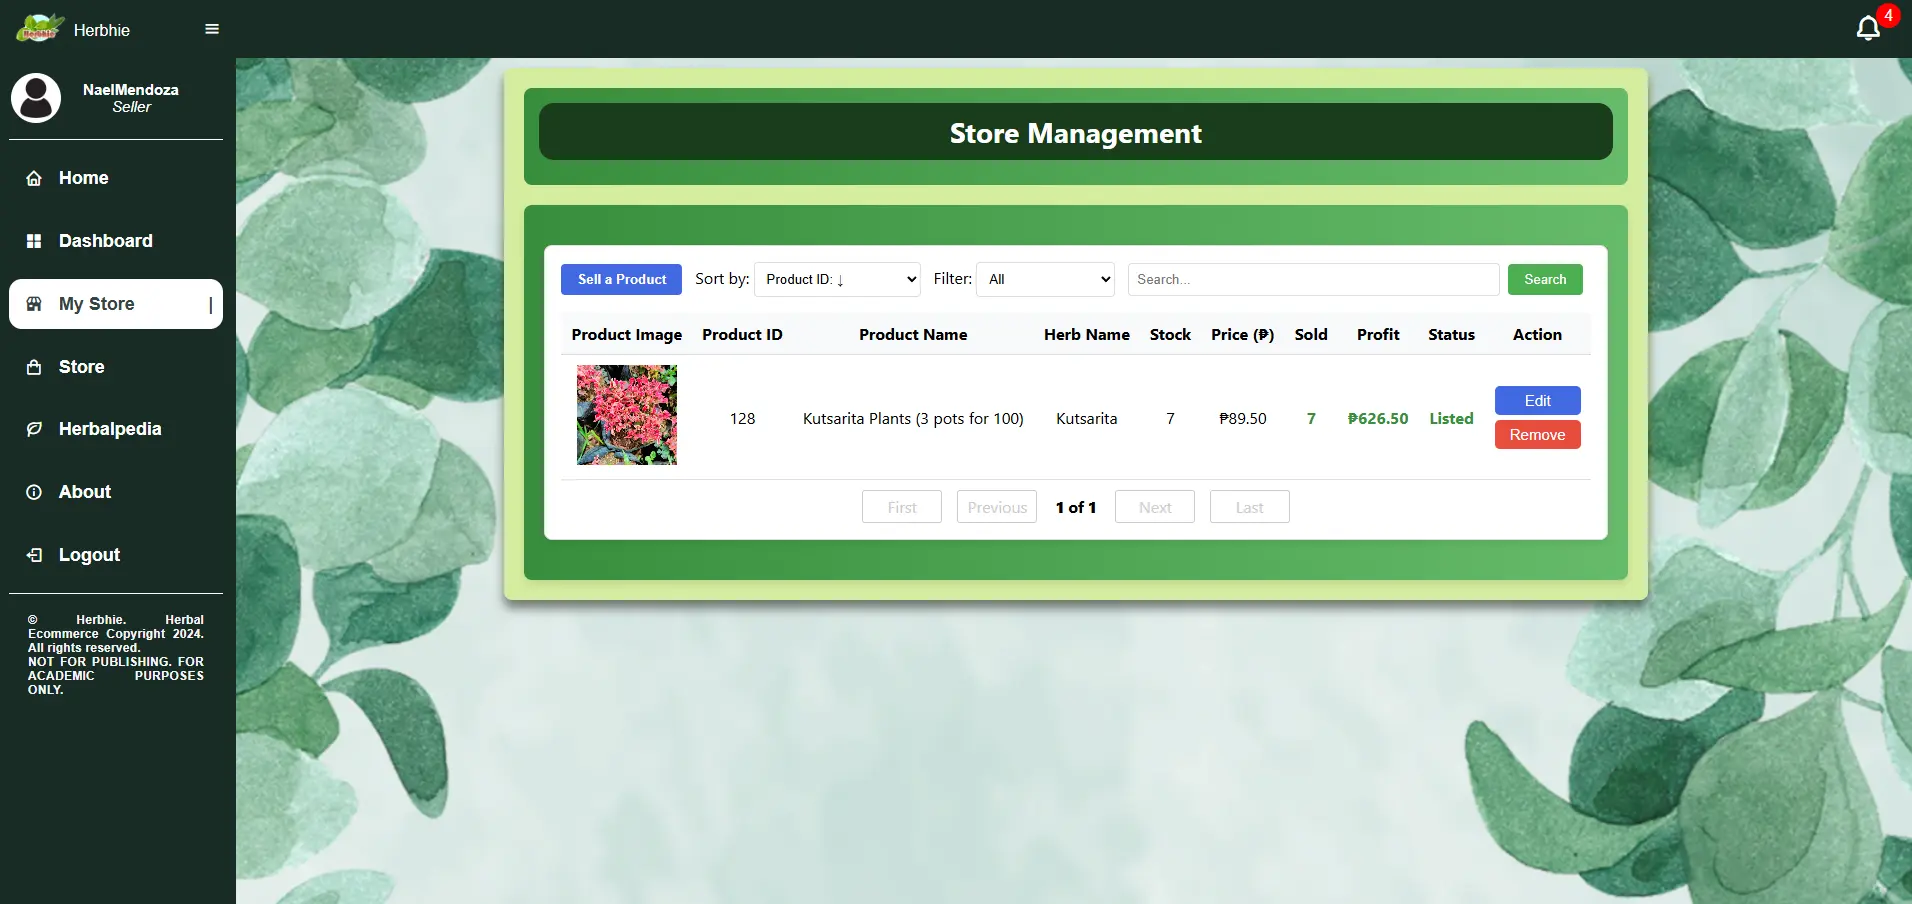Viewport: 1912px width, 904px height.
Task: Go to the Store menu item
Action: click(x=116, y=367)
